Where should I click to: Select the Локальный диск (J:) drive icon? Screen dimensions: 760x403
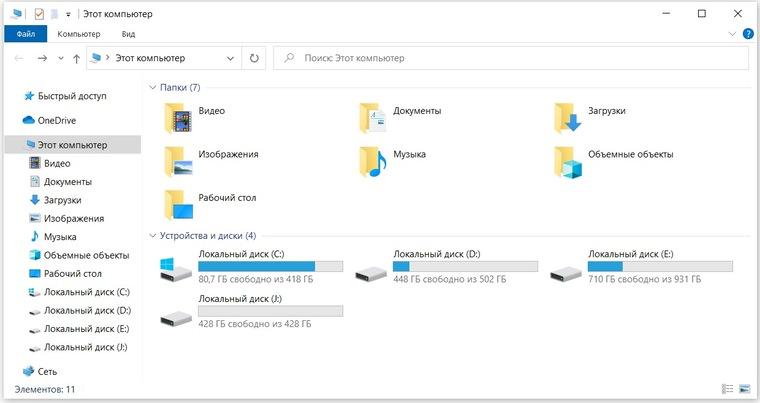[176, 319]
